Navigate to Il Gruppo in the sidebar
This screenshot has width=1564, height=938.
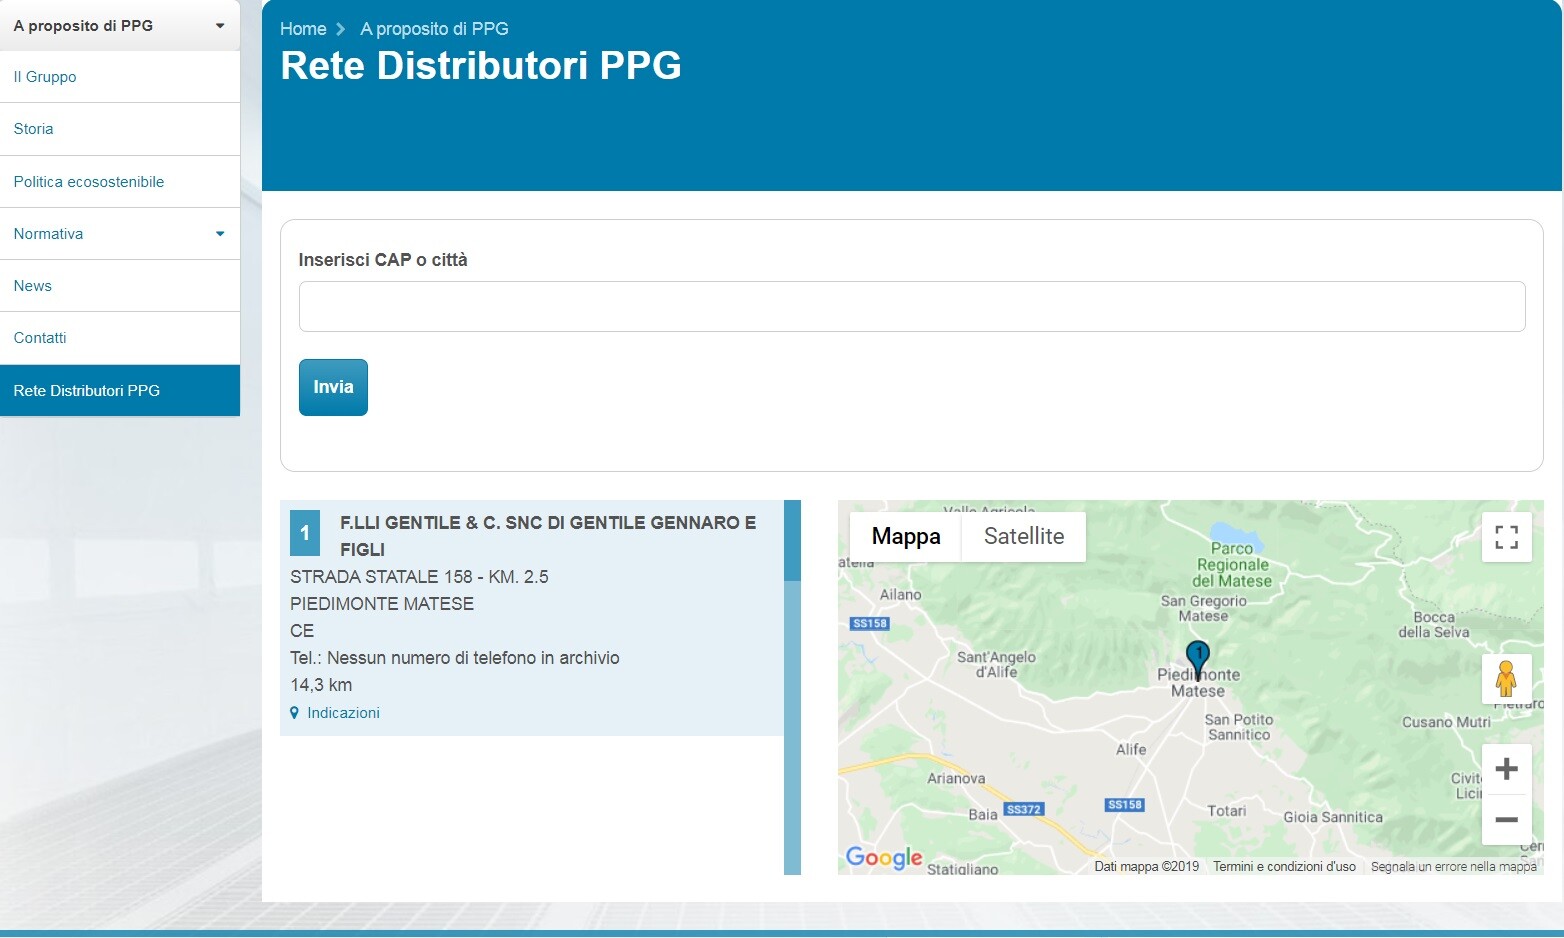pos(44,76)
